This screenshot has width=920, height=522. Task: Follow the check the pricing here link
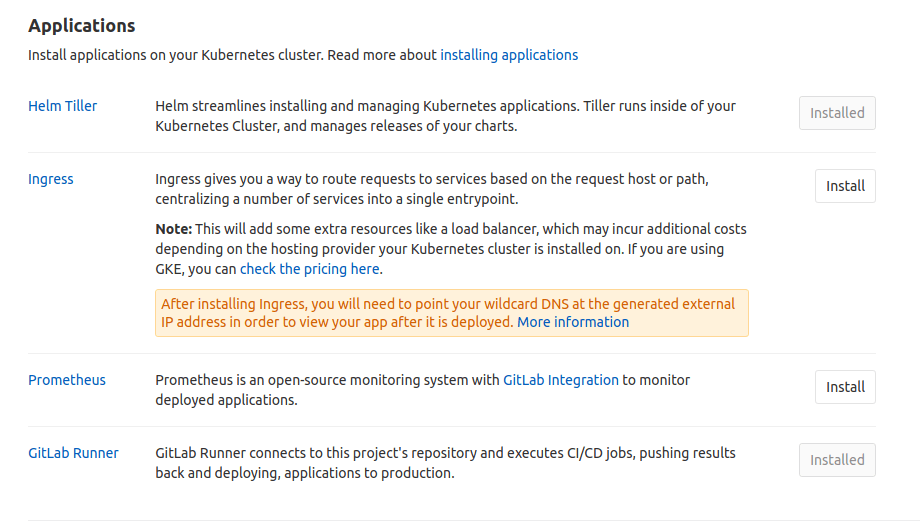coord(310,269)
